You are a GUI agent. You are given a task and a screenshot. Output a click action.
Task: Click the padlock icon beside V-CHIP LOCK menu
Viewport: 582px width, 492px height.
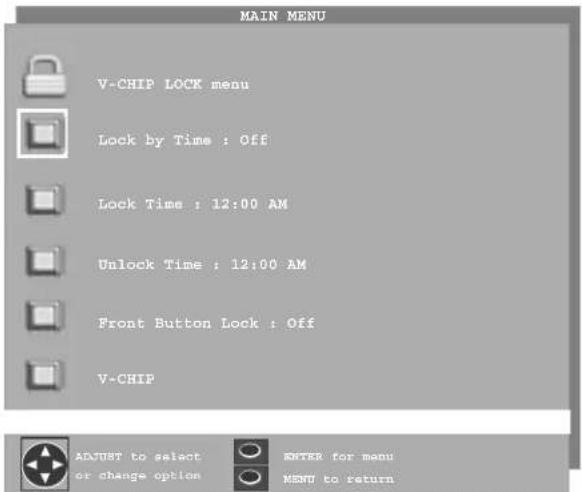pos(45,76)
